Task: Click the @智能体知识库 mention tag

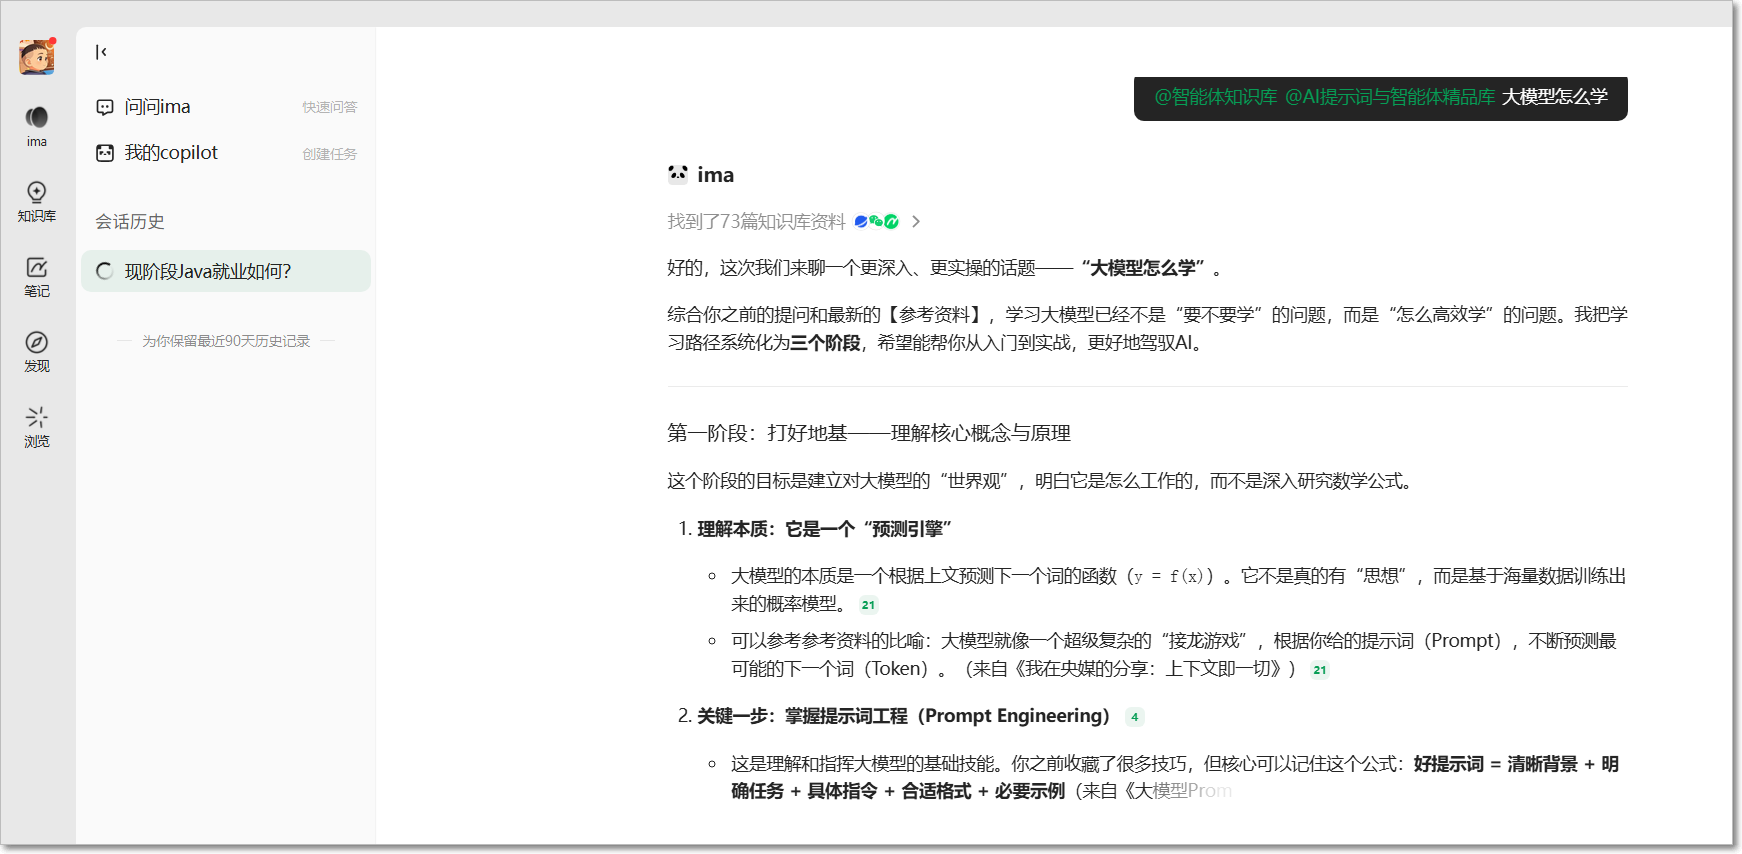Action: pos(1216,97)
